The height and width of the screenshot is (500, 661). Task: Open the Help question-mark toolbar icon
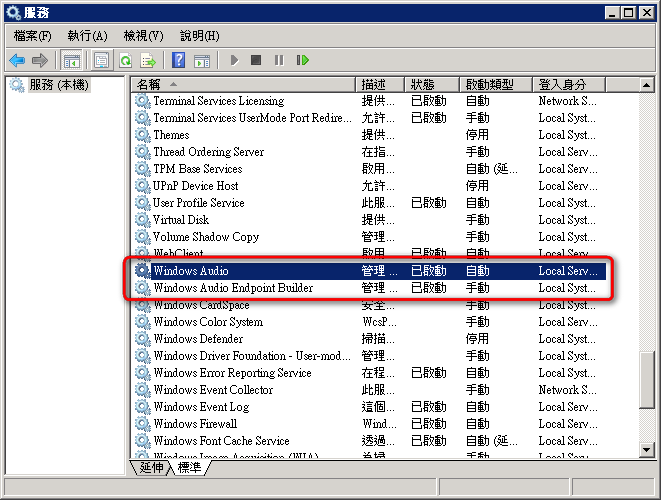click(x=179, y=60)
